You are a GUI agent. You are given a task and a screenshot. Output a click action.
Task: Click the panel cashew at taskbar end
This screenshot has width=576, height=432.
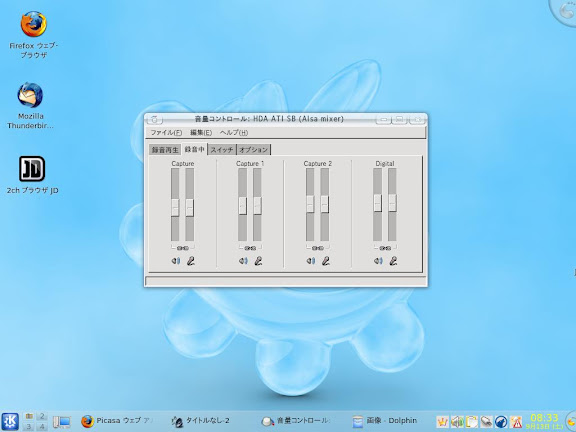click(x=571, y=421)
